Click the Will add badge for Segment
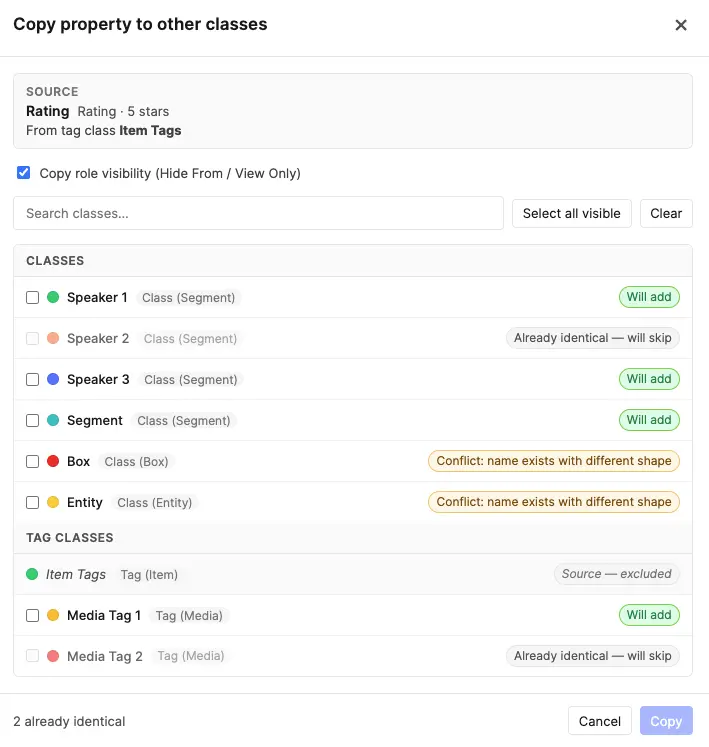709x747 pixels. point(649,420)
